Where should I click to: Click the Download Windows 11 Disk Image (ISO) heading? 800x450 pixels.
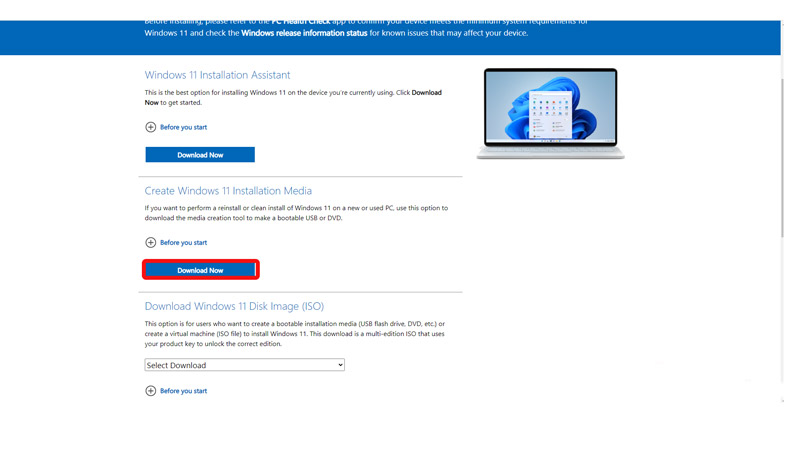(234, 306)
